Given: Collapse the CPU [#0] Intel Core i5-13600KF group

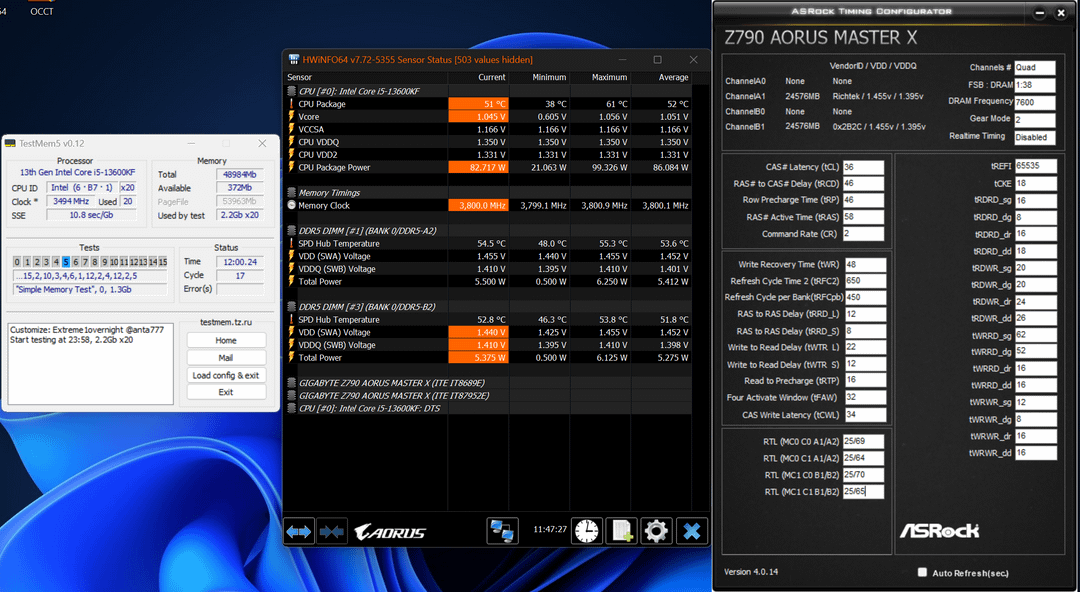Looking at the screenshot, I should [291, 91].
